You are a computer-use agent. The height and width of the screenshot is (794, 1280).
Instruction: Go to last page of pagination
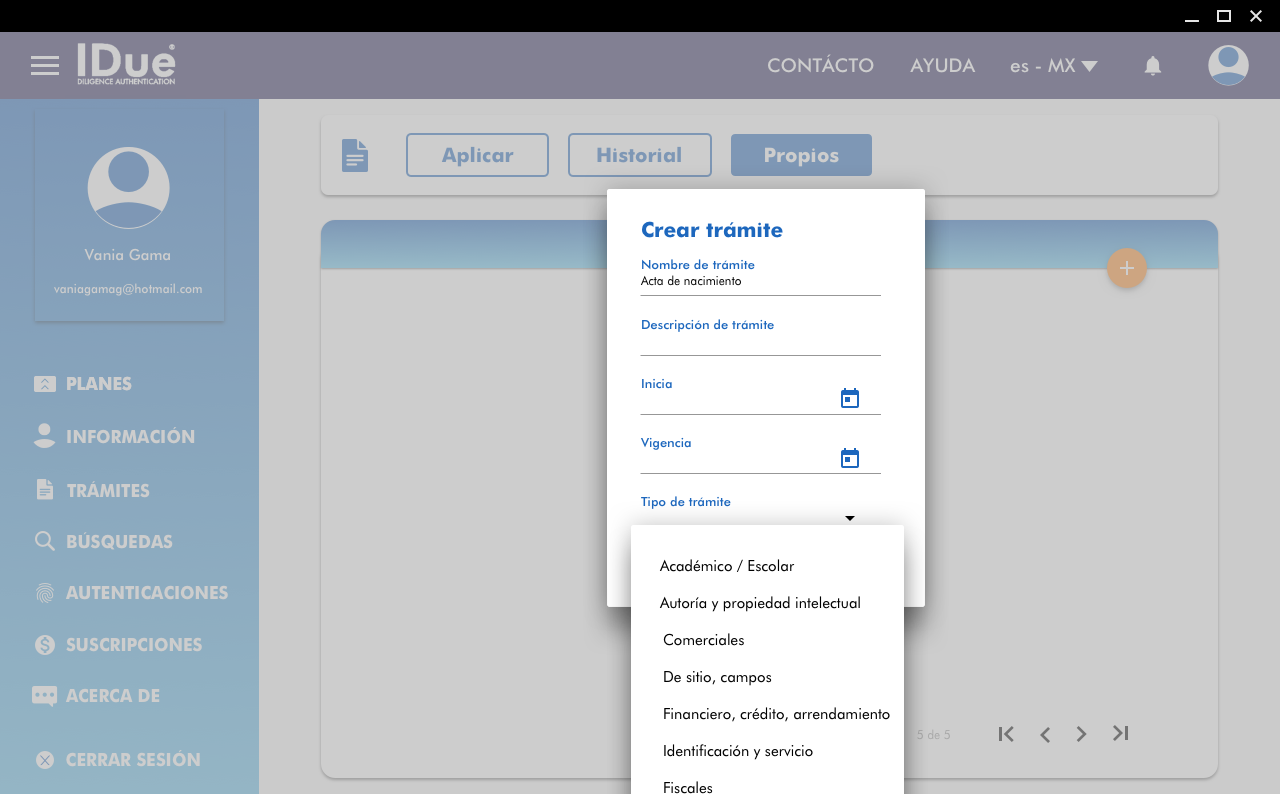(1120, 734)
